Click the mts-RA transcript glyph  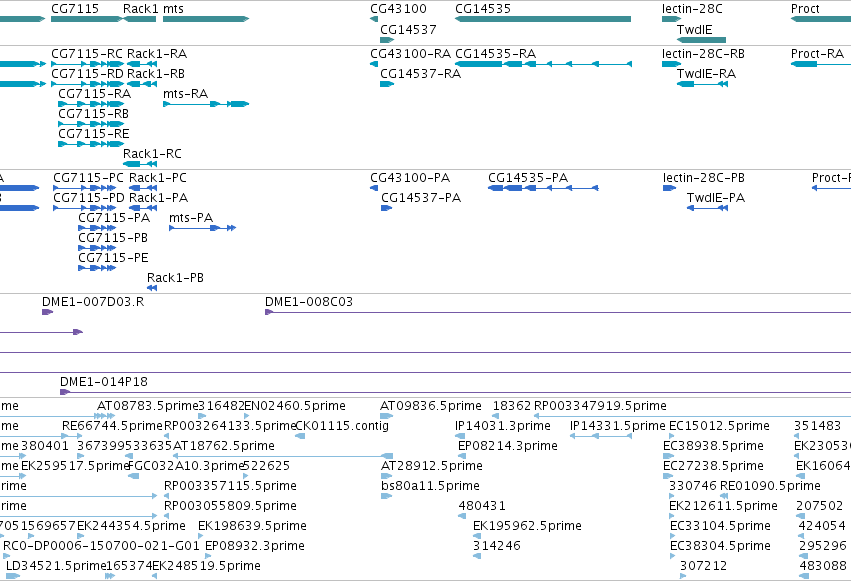(x=206, y=104)
